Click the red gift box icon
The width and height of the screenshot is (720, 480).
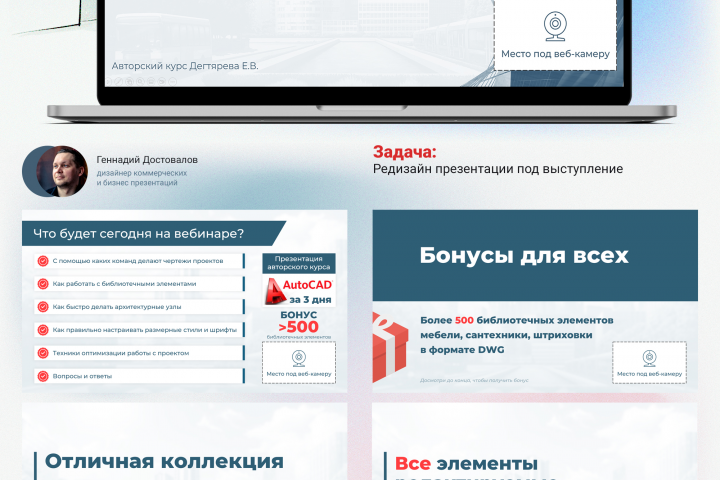[389, 347]
